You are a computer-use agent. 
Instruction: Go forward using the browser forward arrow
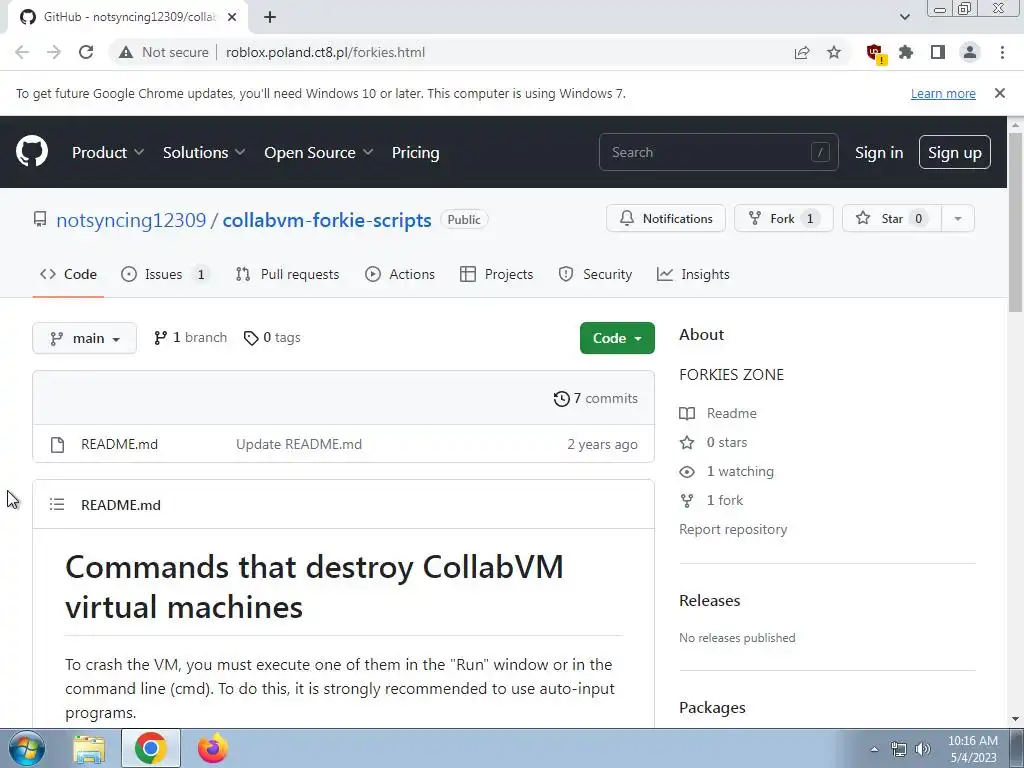54,52
